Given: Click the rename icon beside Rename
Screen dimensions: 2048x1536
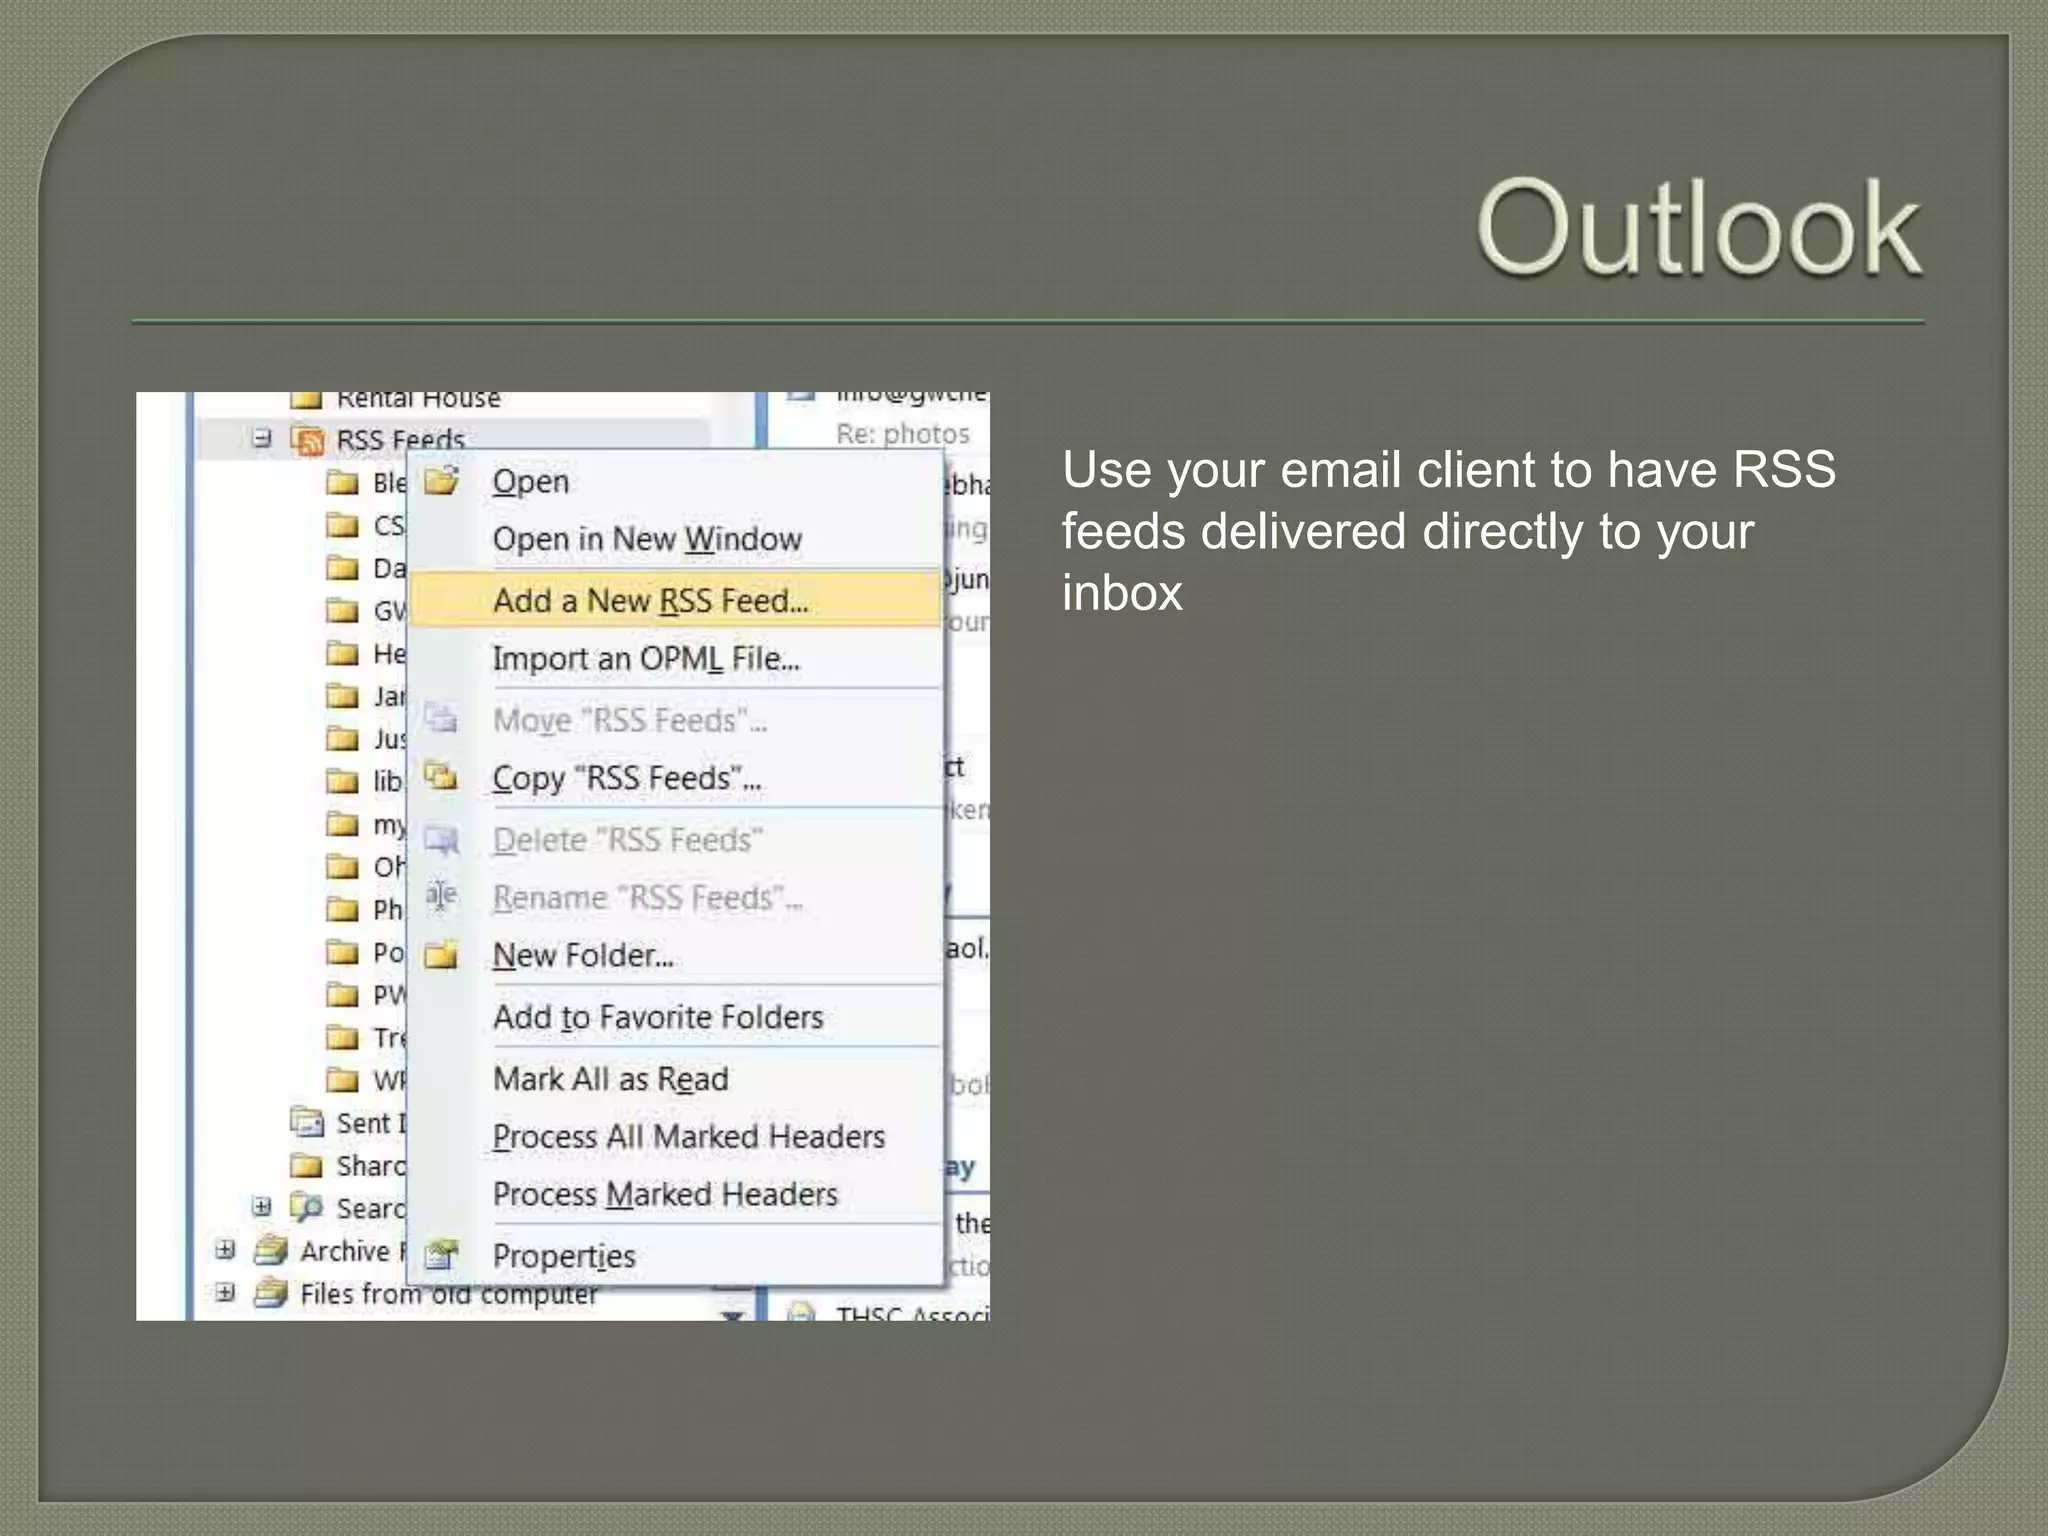Looking at the screenshot, I should (441, 895).
